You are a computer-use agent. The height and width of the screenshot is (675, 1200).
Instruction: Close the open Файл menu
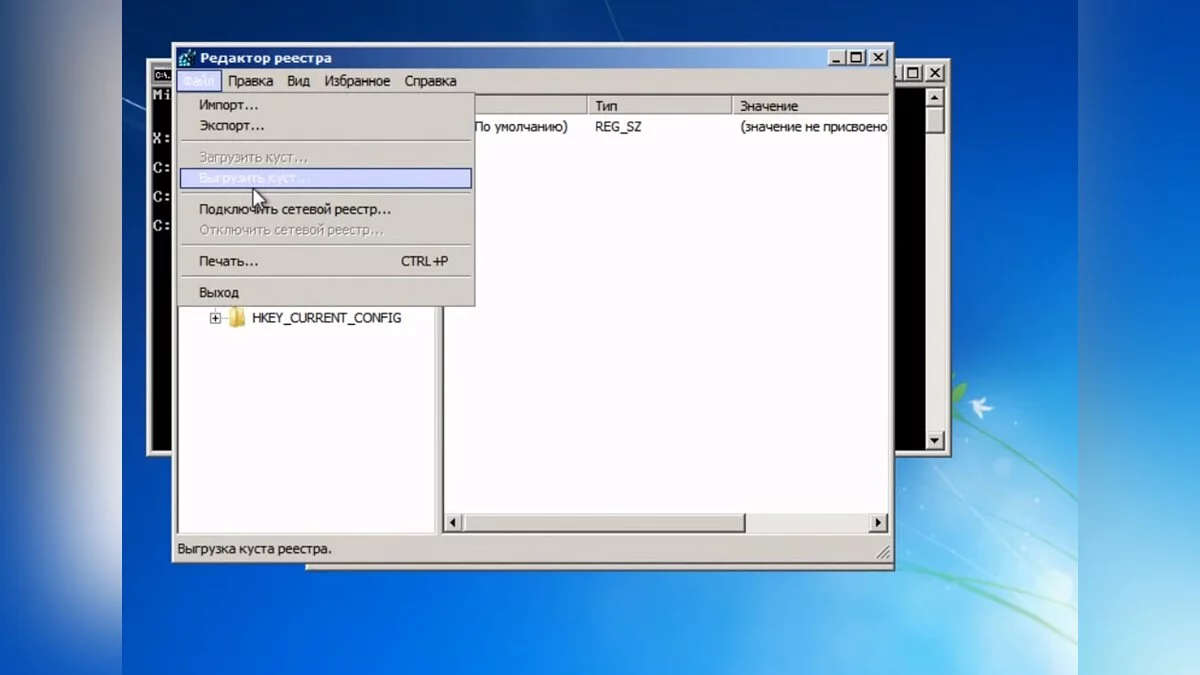(198, 81)
